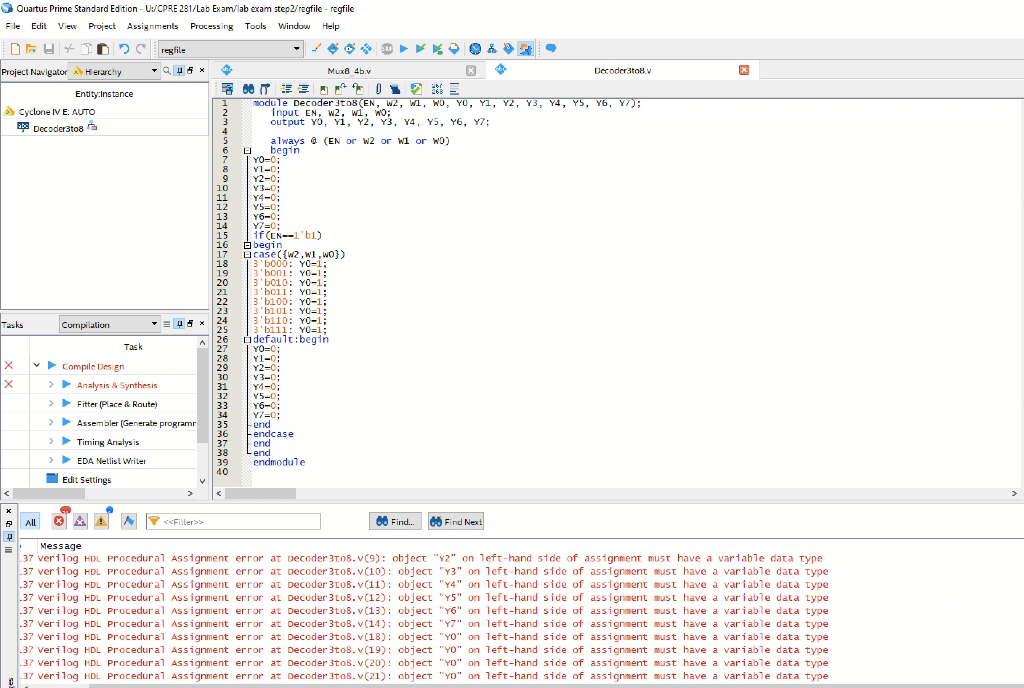1024x688 pixels.
Task: Click the Start Compilation play icon
Action: coord(403,48)
